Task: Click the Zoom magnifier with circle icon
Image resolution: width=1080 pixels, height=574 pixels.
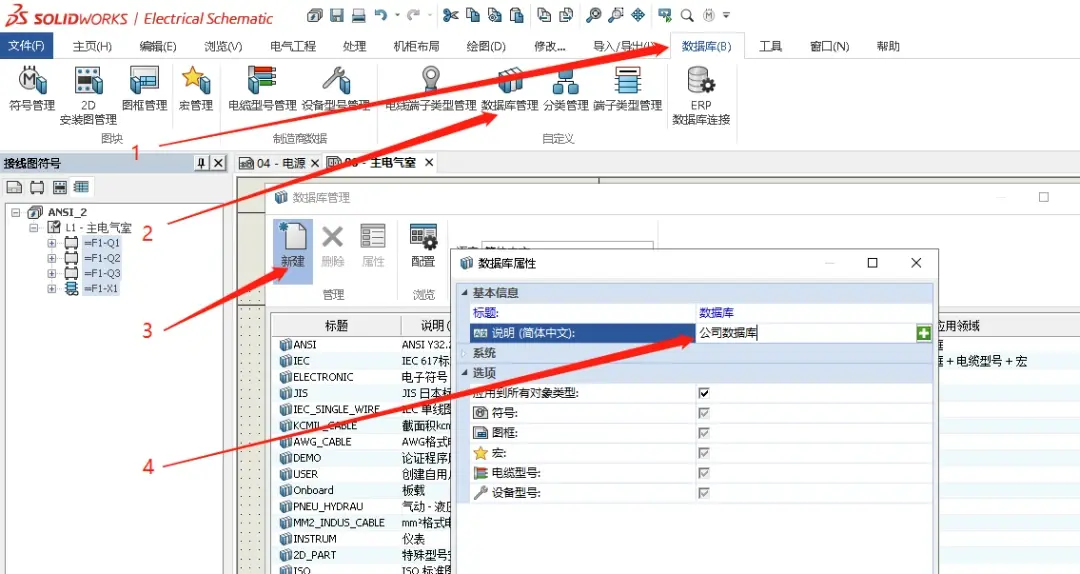Action: point(594,14)
